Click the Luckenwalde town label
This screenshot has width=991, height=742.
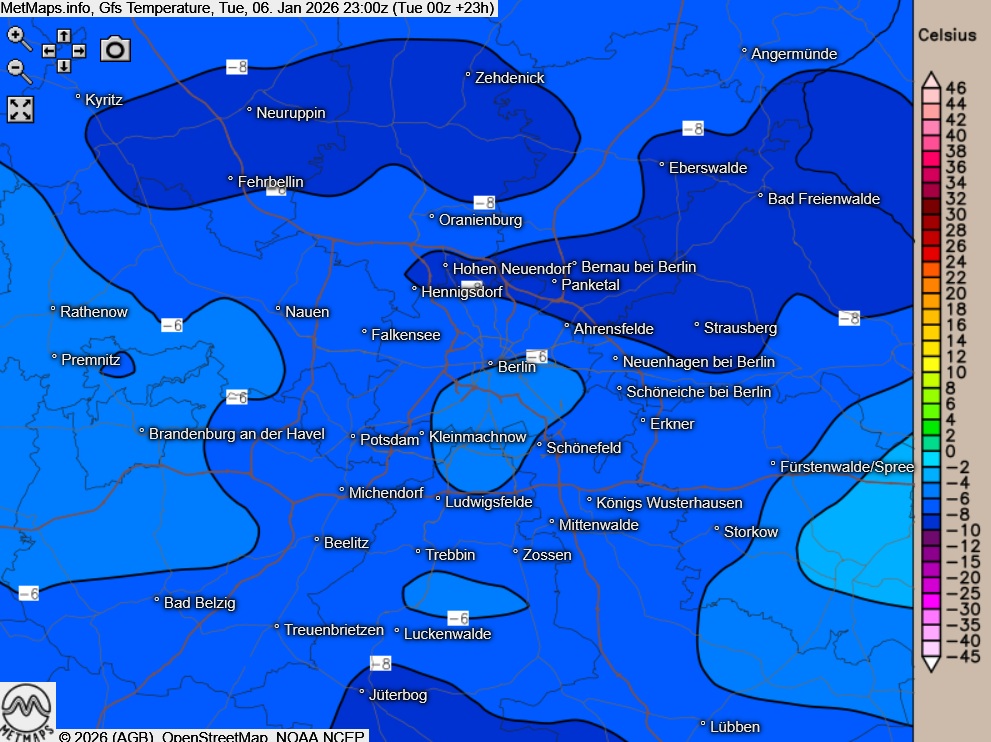pyautogui.click(x=447, y=634)
